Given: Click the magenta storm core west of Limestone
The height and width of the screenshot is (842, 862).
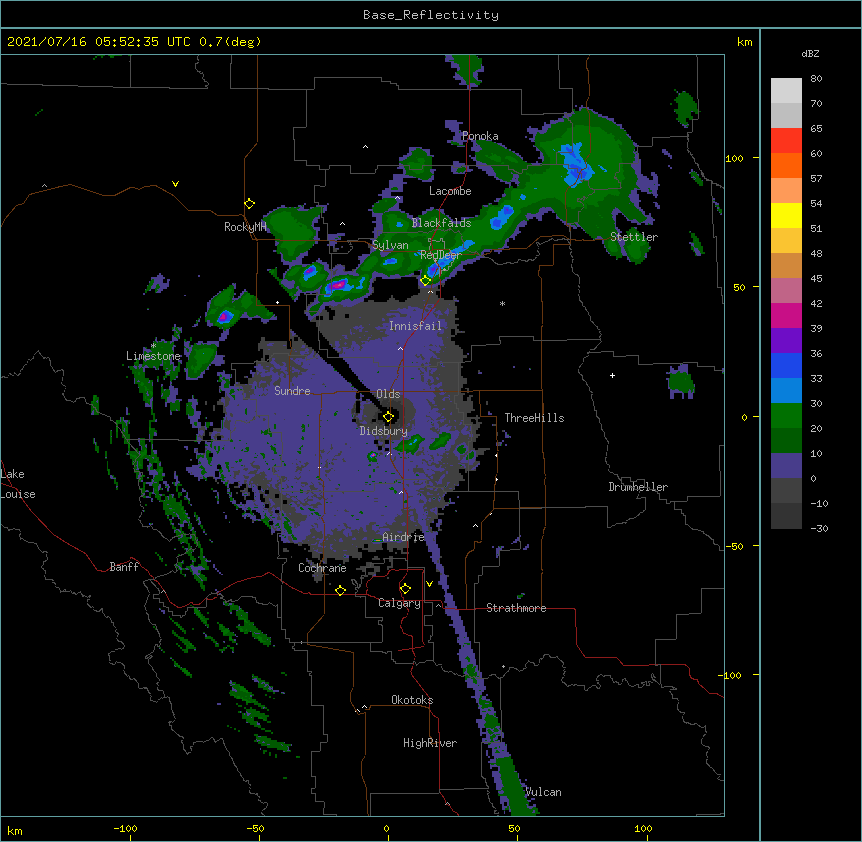Looking at the screenshot, I should [224, 317].
